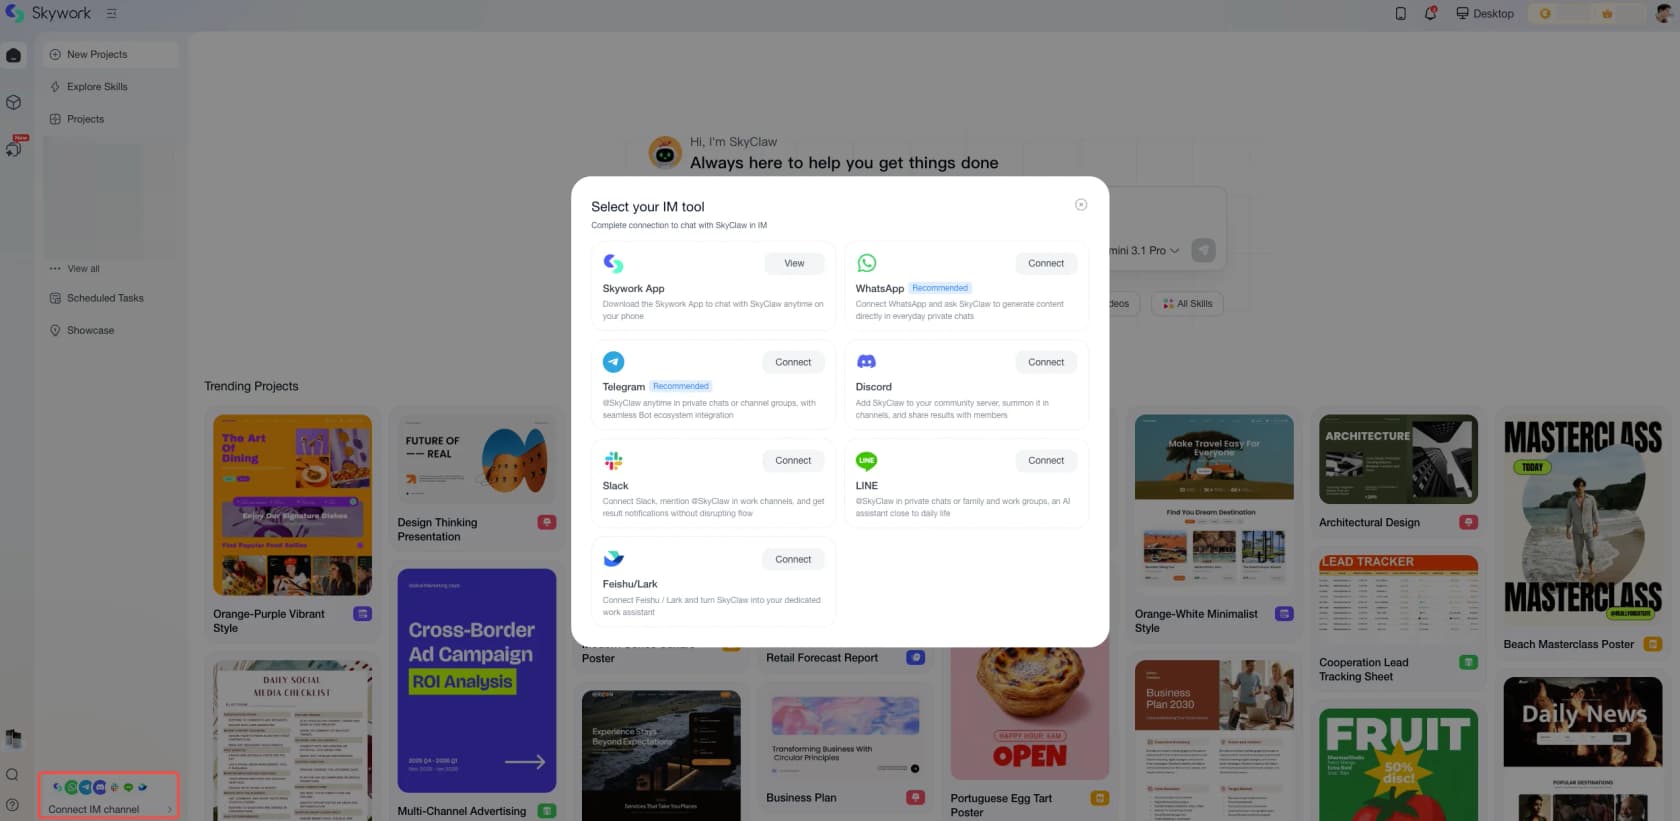Open the Desktop option in header
The image size is (1680, 821).
pyautogui.click(x=1485, y=14)
